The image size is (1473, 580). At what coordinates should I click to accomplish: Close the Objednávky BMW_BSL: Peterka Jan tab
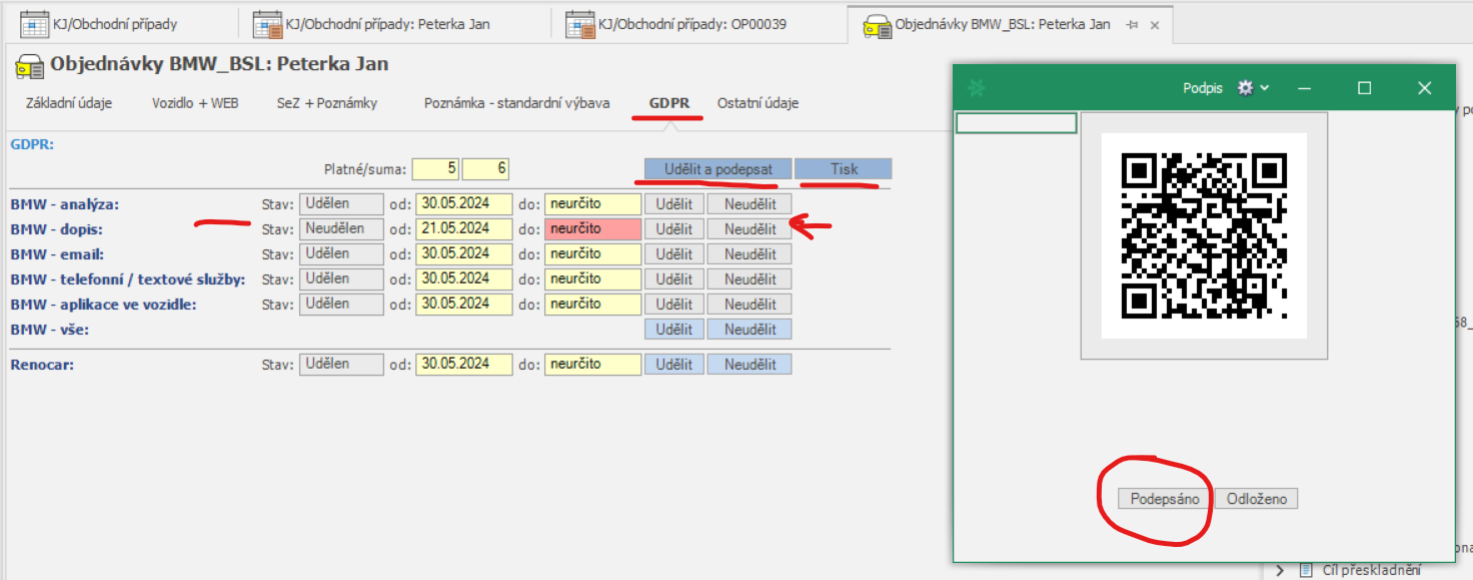(1154, 24)
